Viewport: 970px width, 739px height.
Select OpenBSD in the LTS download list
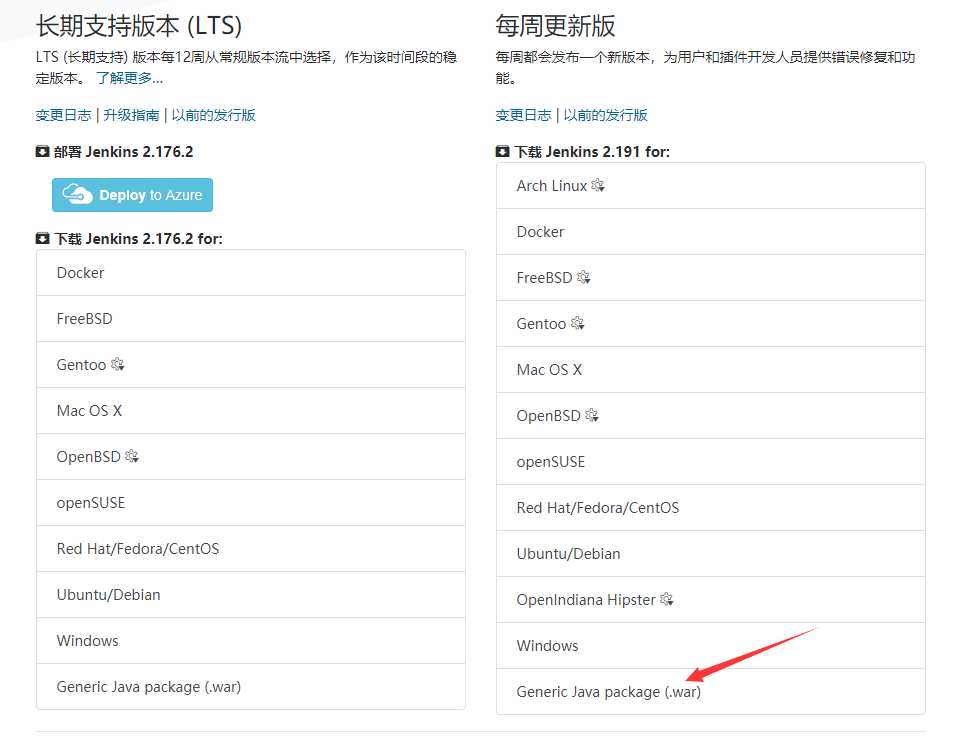coord(251,456)
